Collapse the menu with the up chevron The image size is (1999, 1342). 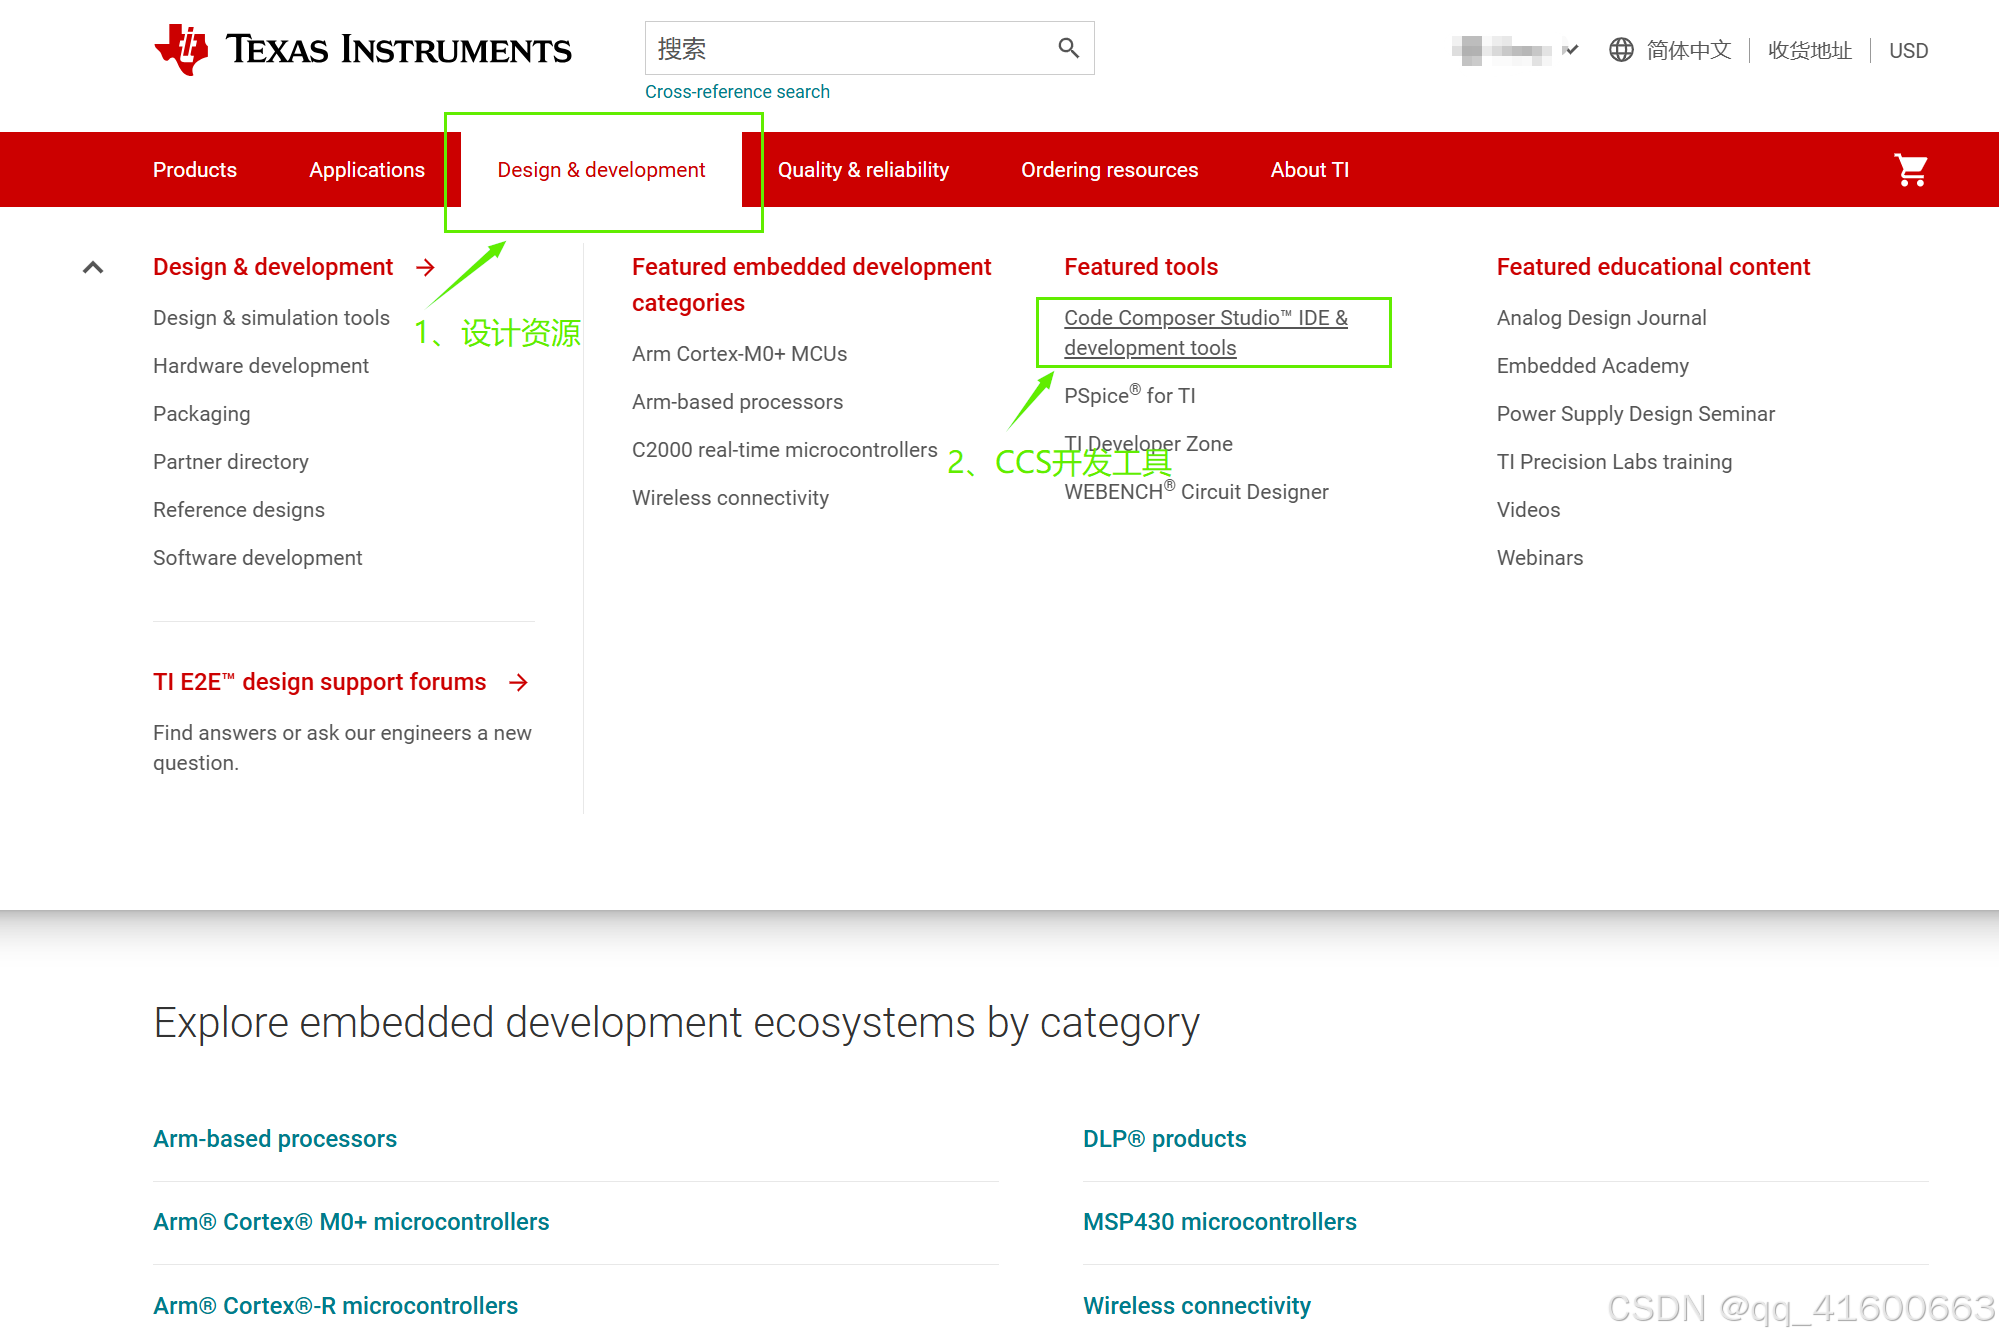tap(93, 267)
